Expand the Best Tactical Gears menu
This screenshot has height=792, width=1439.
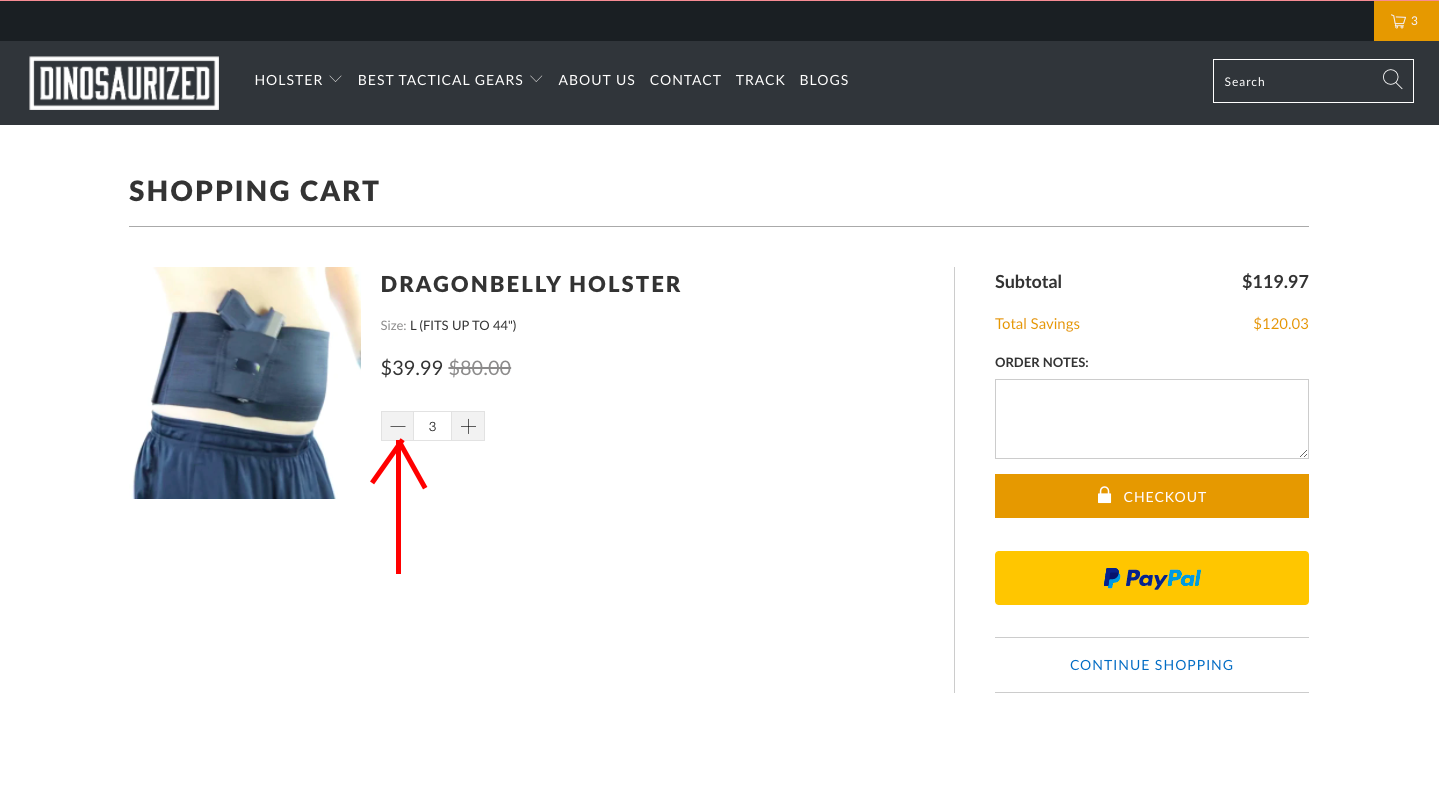tap(450, 80)
